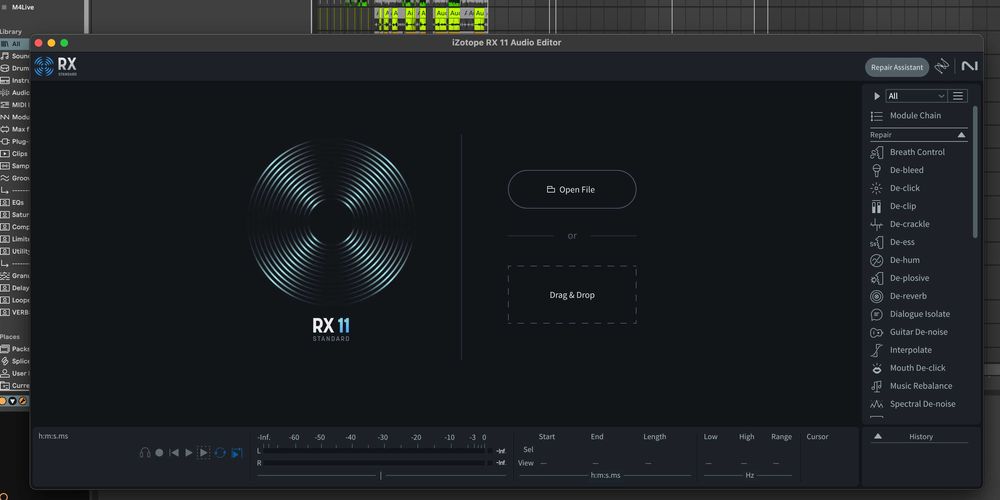Select the All category in Ableton library
Viewport: 1000px width, 500px height.
pos(15,44)
